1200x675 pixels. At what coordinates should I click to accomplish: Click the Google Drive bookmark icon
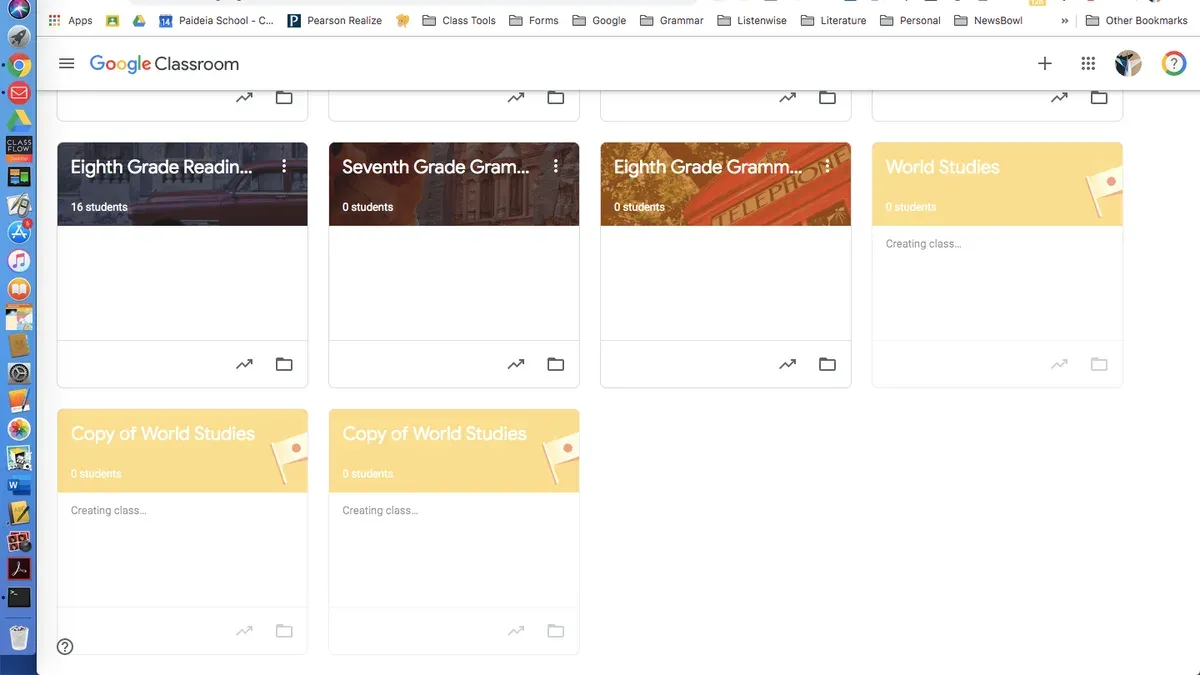139,20
